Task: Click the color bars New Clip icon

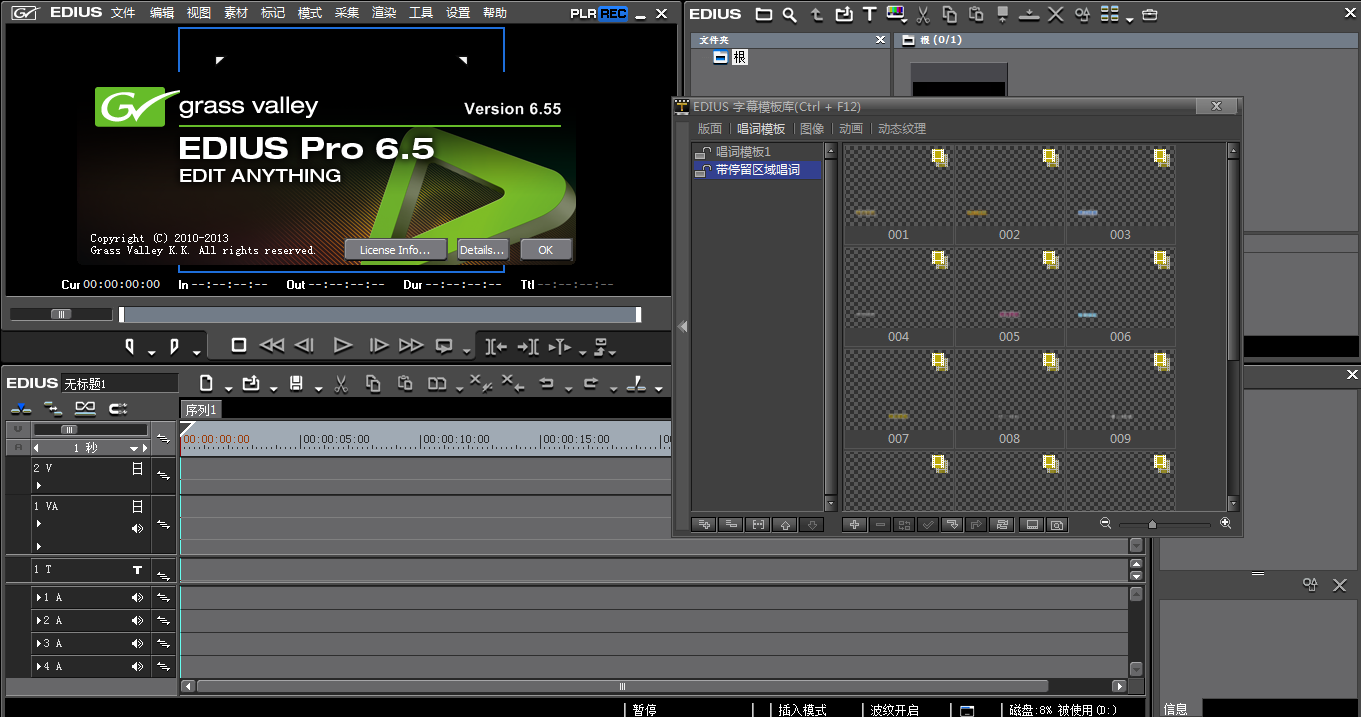Action: point(895,14)
